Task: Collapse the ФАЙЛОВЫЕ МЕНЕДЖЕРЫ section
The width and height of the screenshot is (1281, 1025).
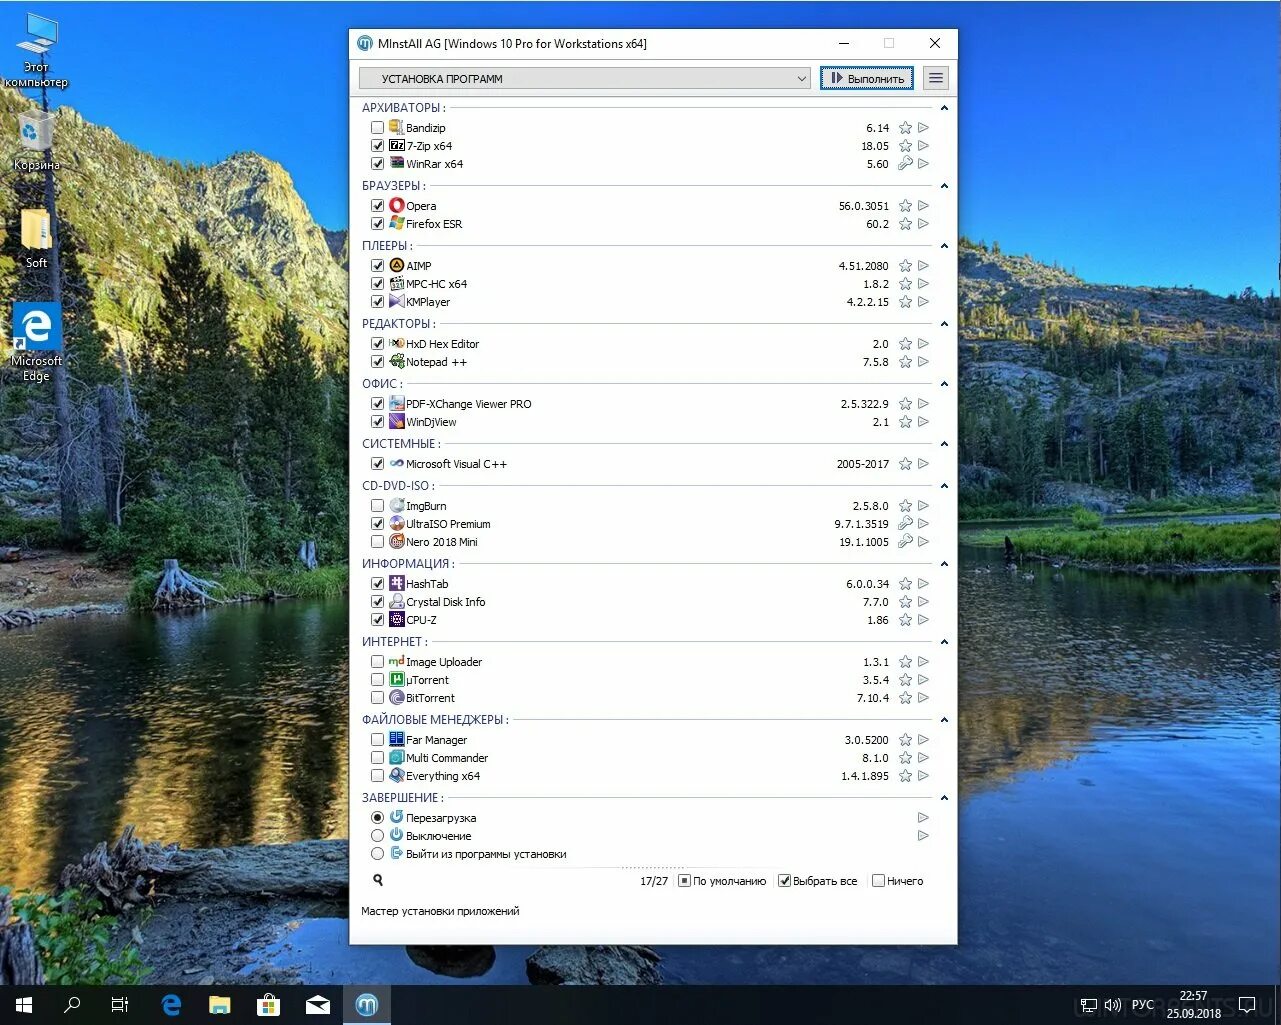Action: [944, 720]
